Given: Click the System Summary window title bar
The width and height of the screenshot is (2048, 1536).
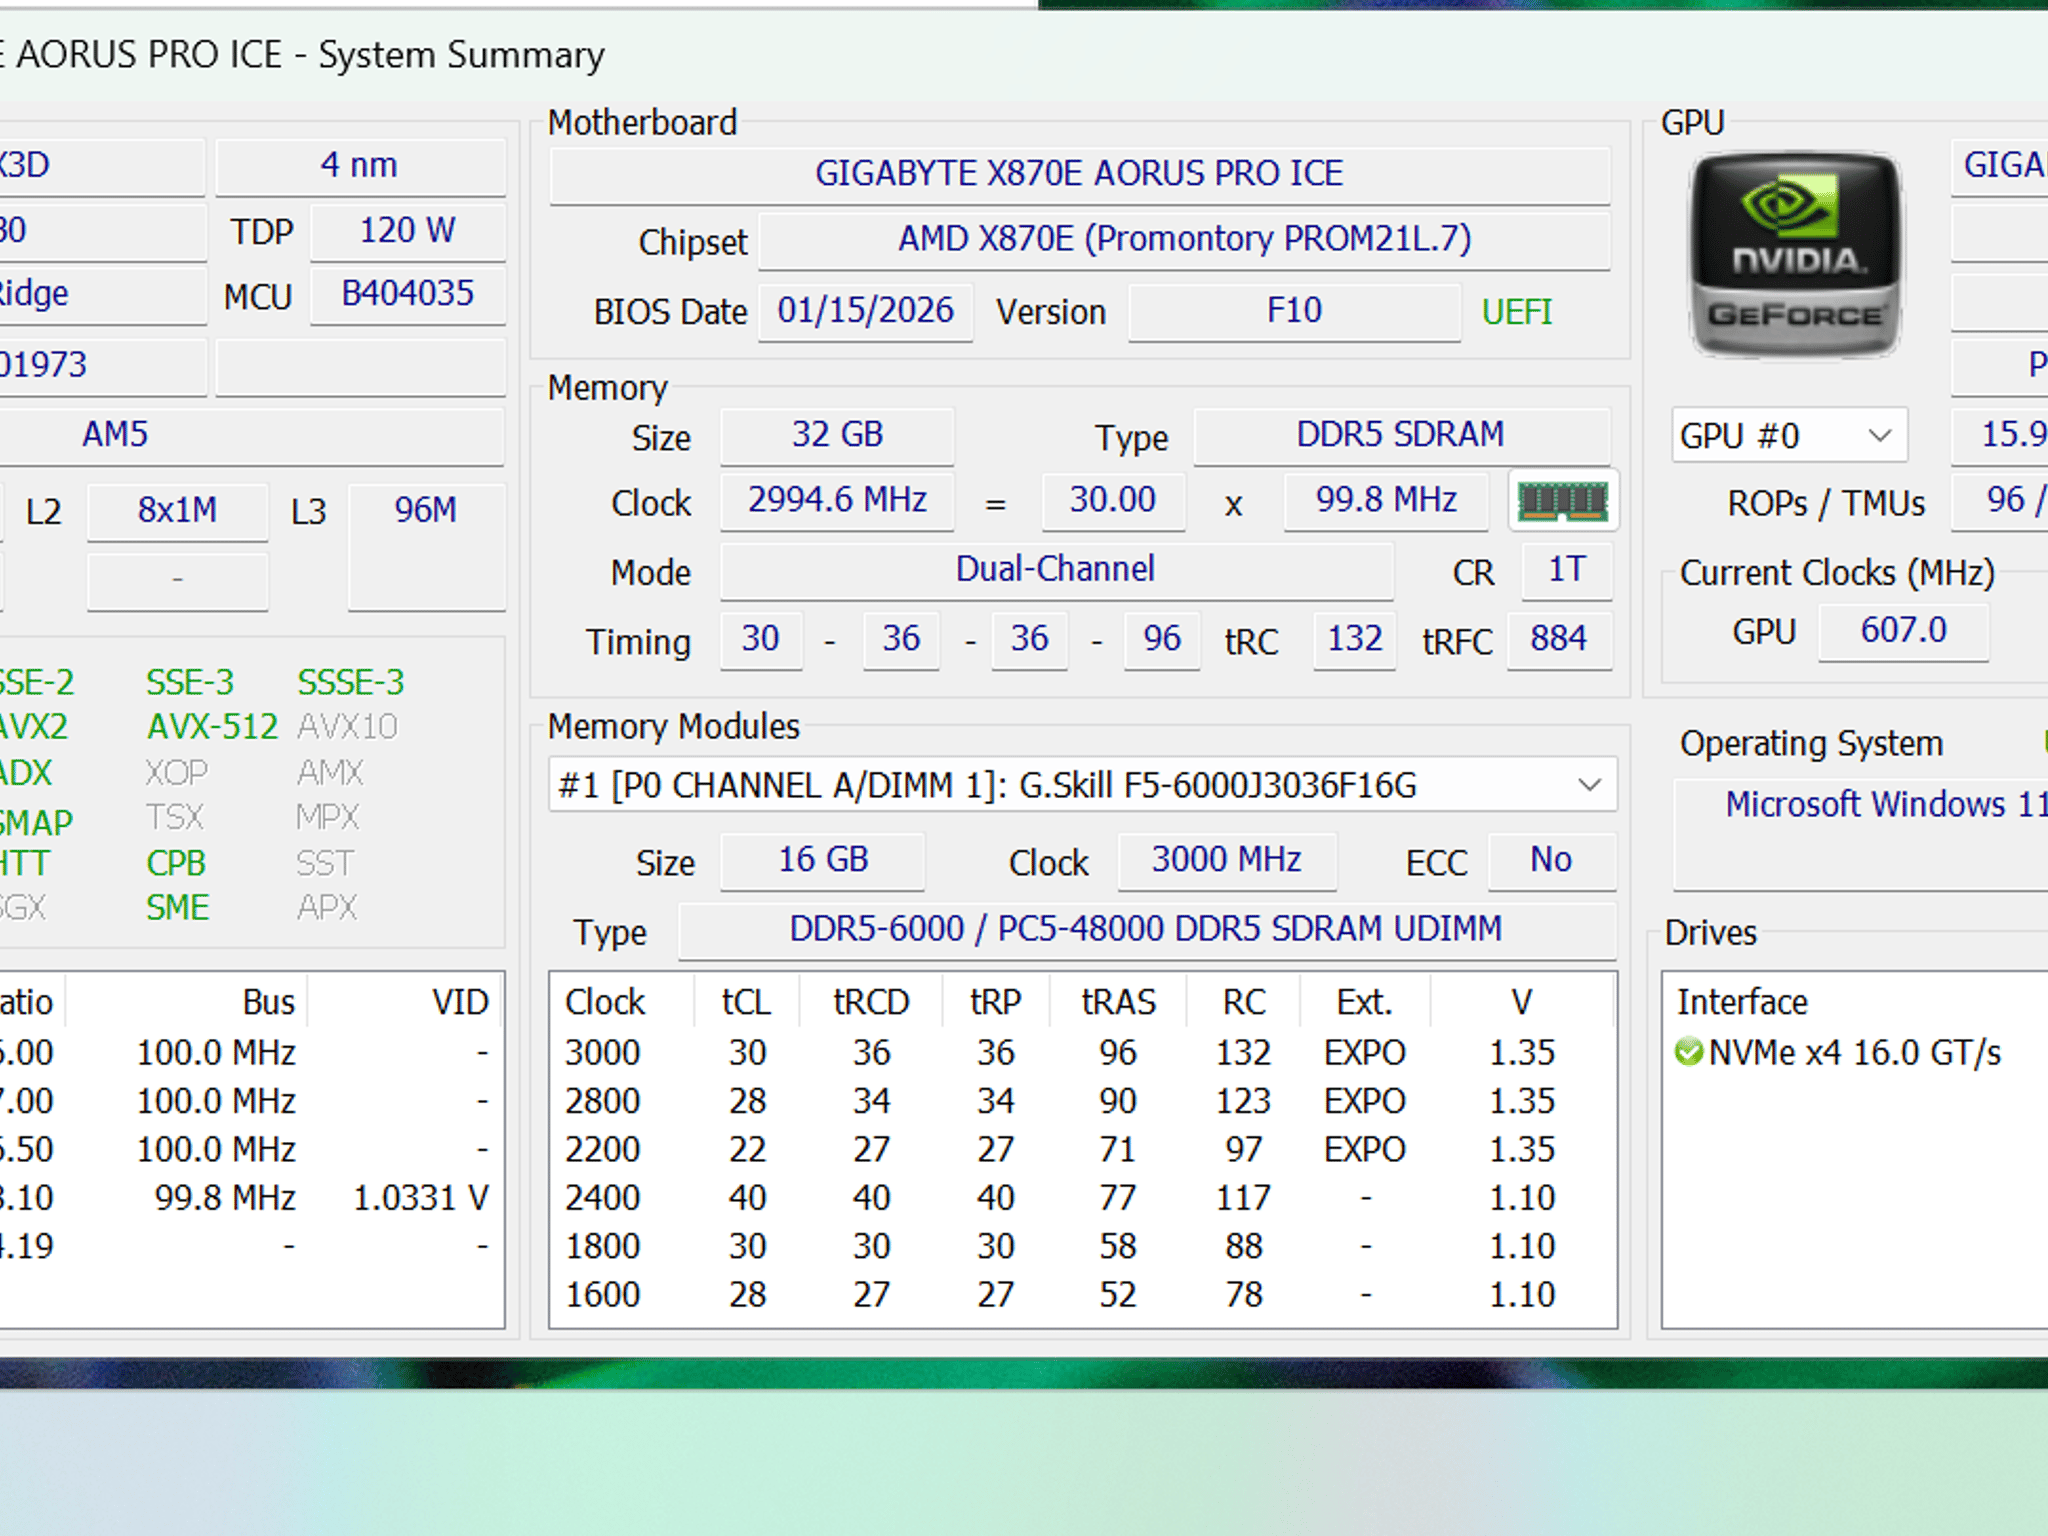Looking at the screenshot, I should (x=1024, y=55).
